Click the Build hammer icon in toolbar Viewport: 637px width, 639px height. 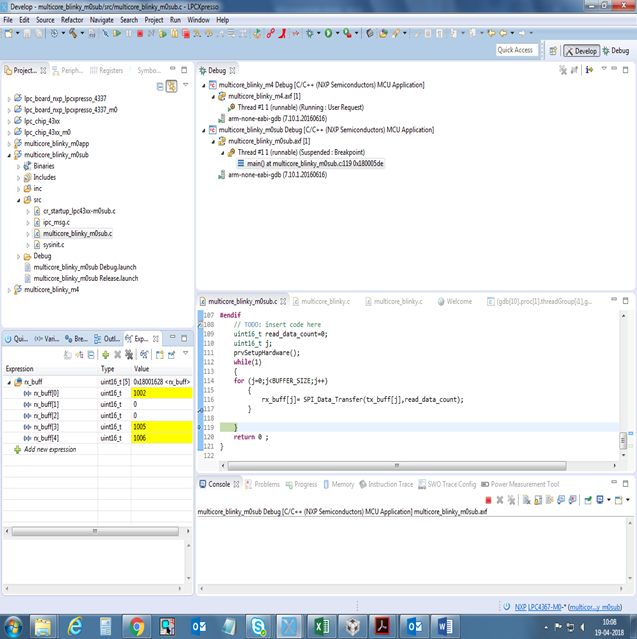pos(73,33)
